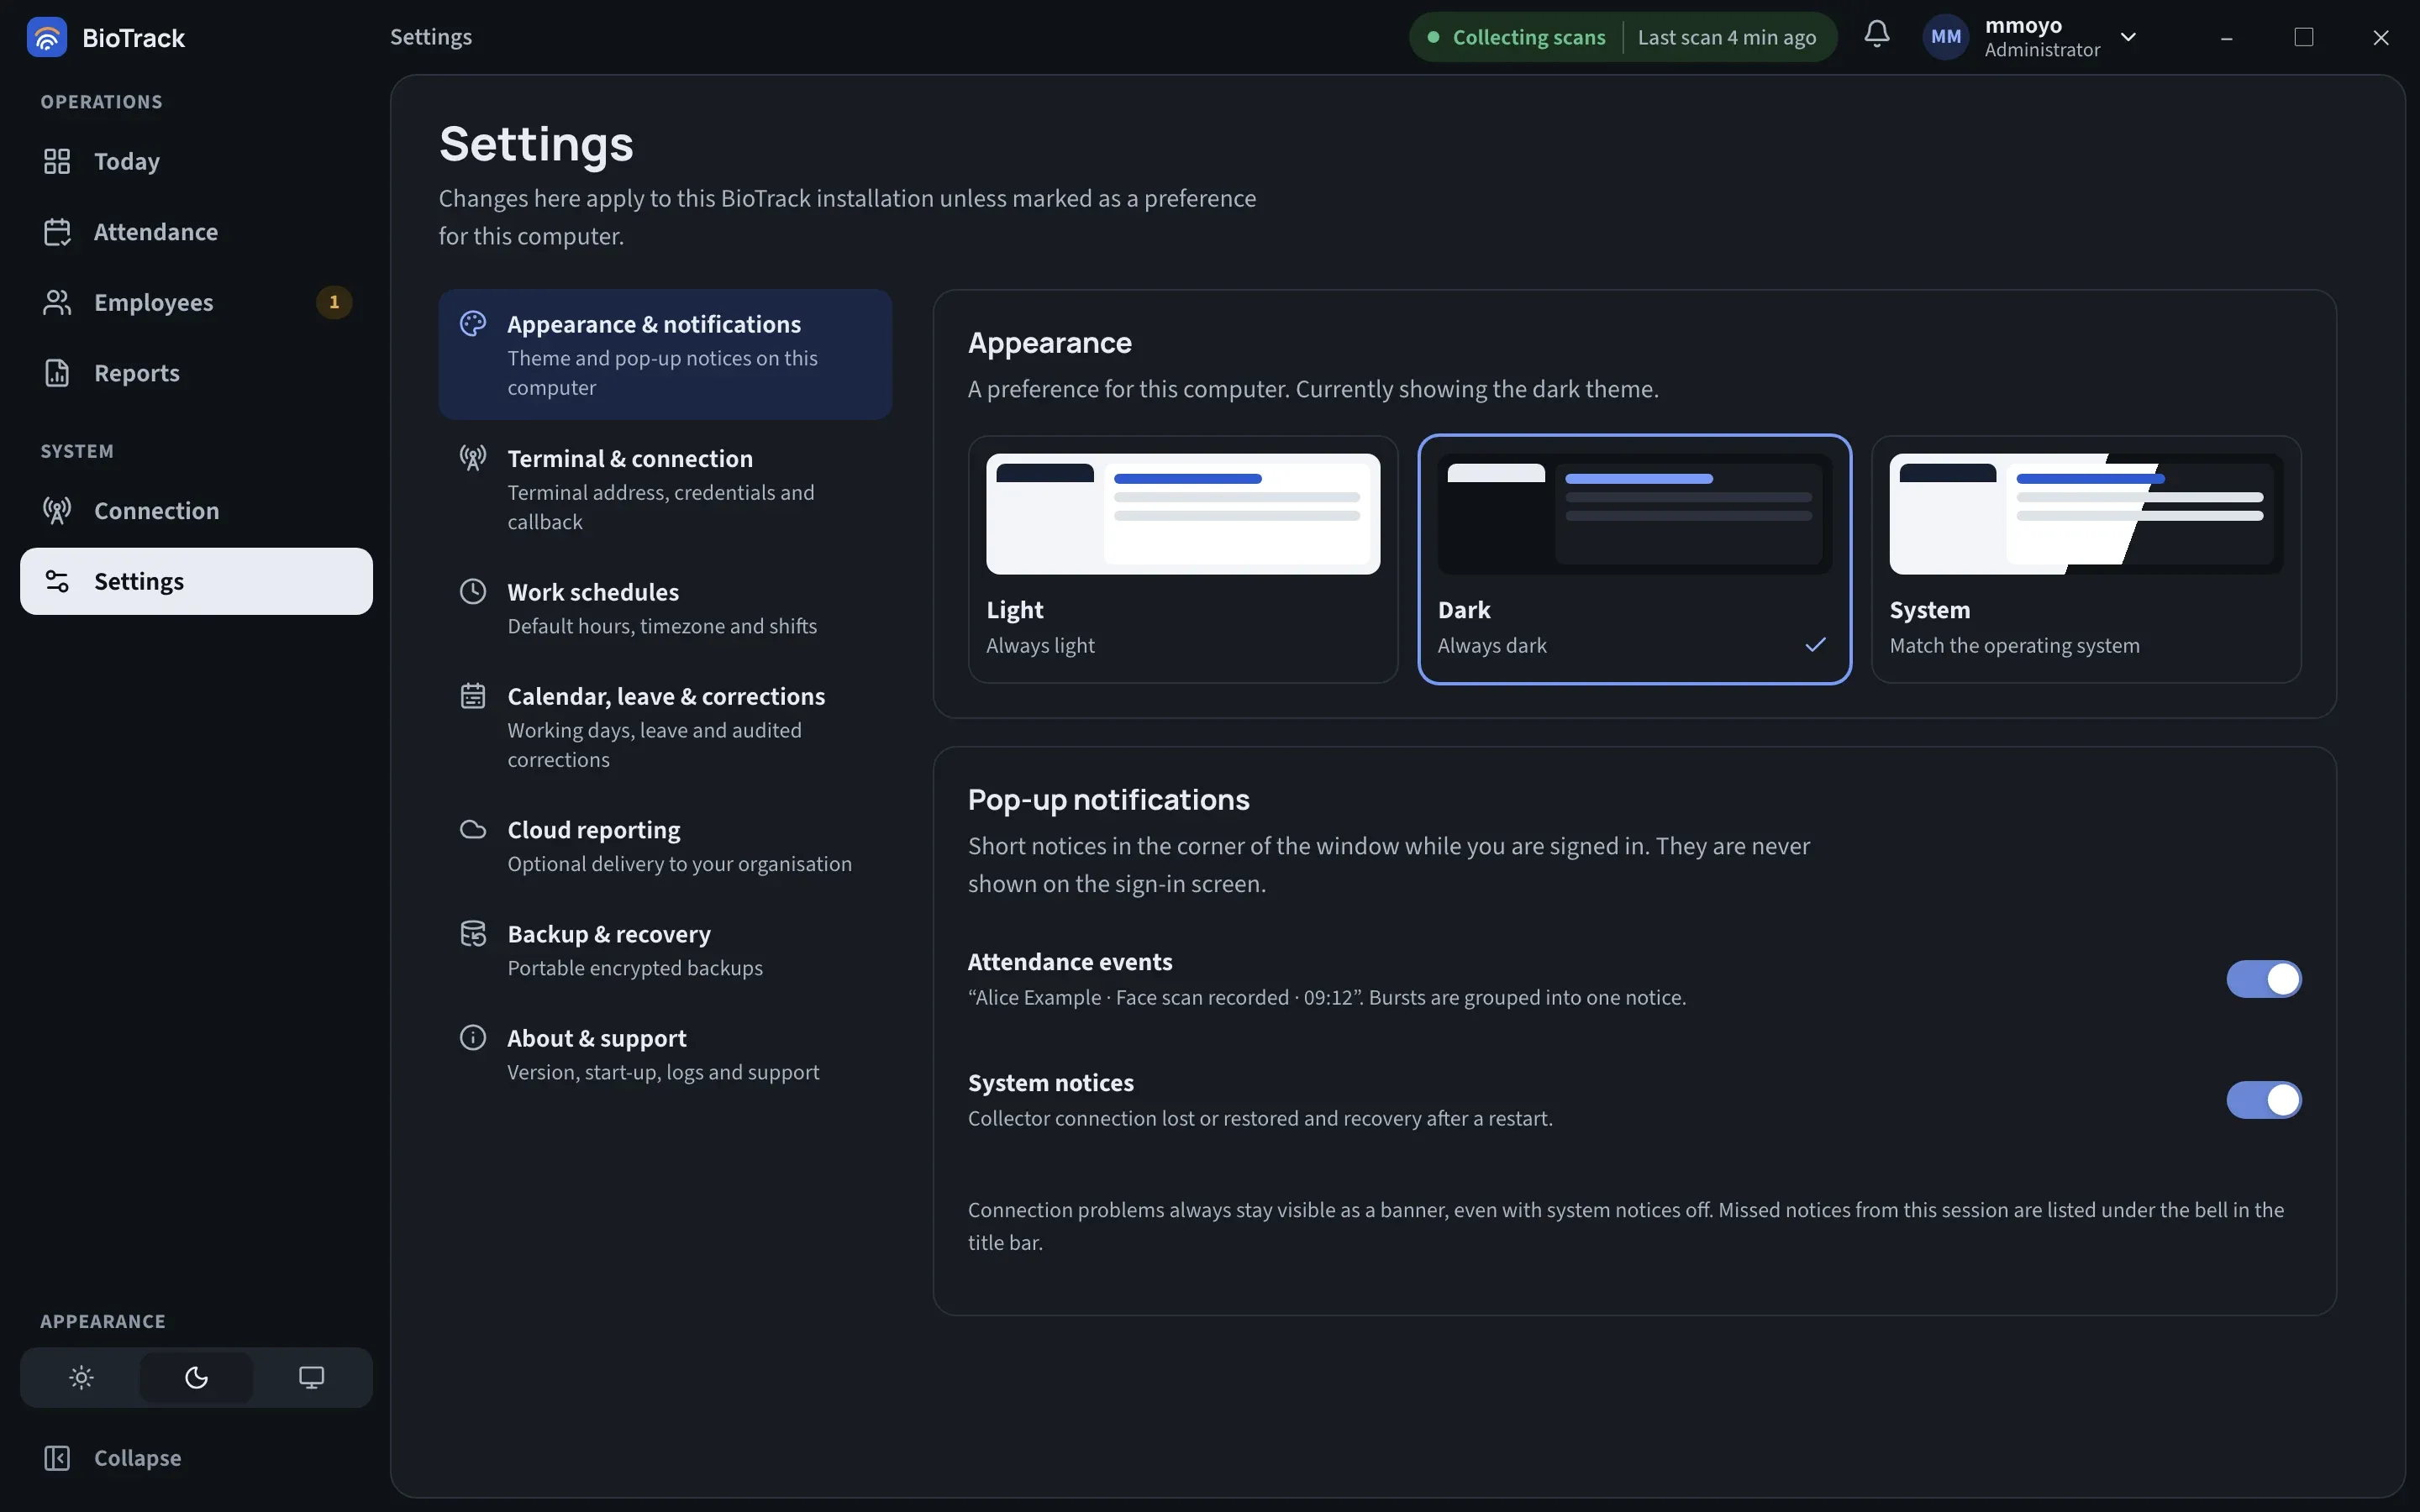
Task: Click the Employees badge showing 1
Action: point(334,302)
